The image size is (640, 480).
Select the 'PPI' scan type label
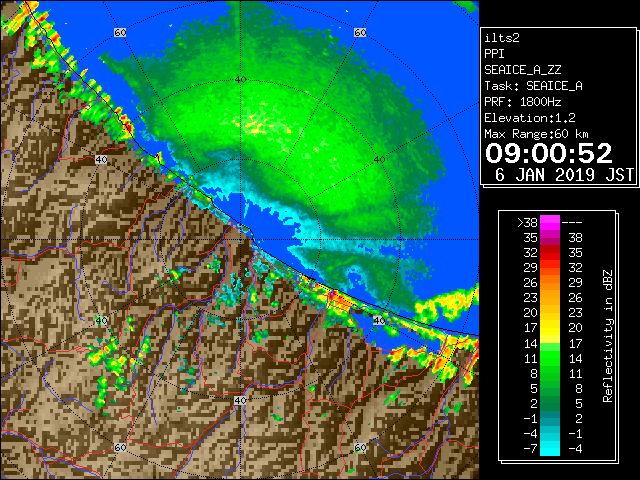(494, 54)
